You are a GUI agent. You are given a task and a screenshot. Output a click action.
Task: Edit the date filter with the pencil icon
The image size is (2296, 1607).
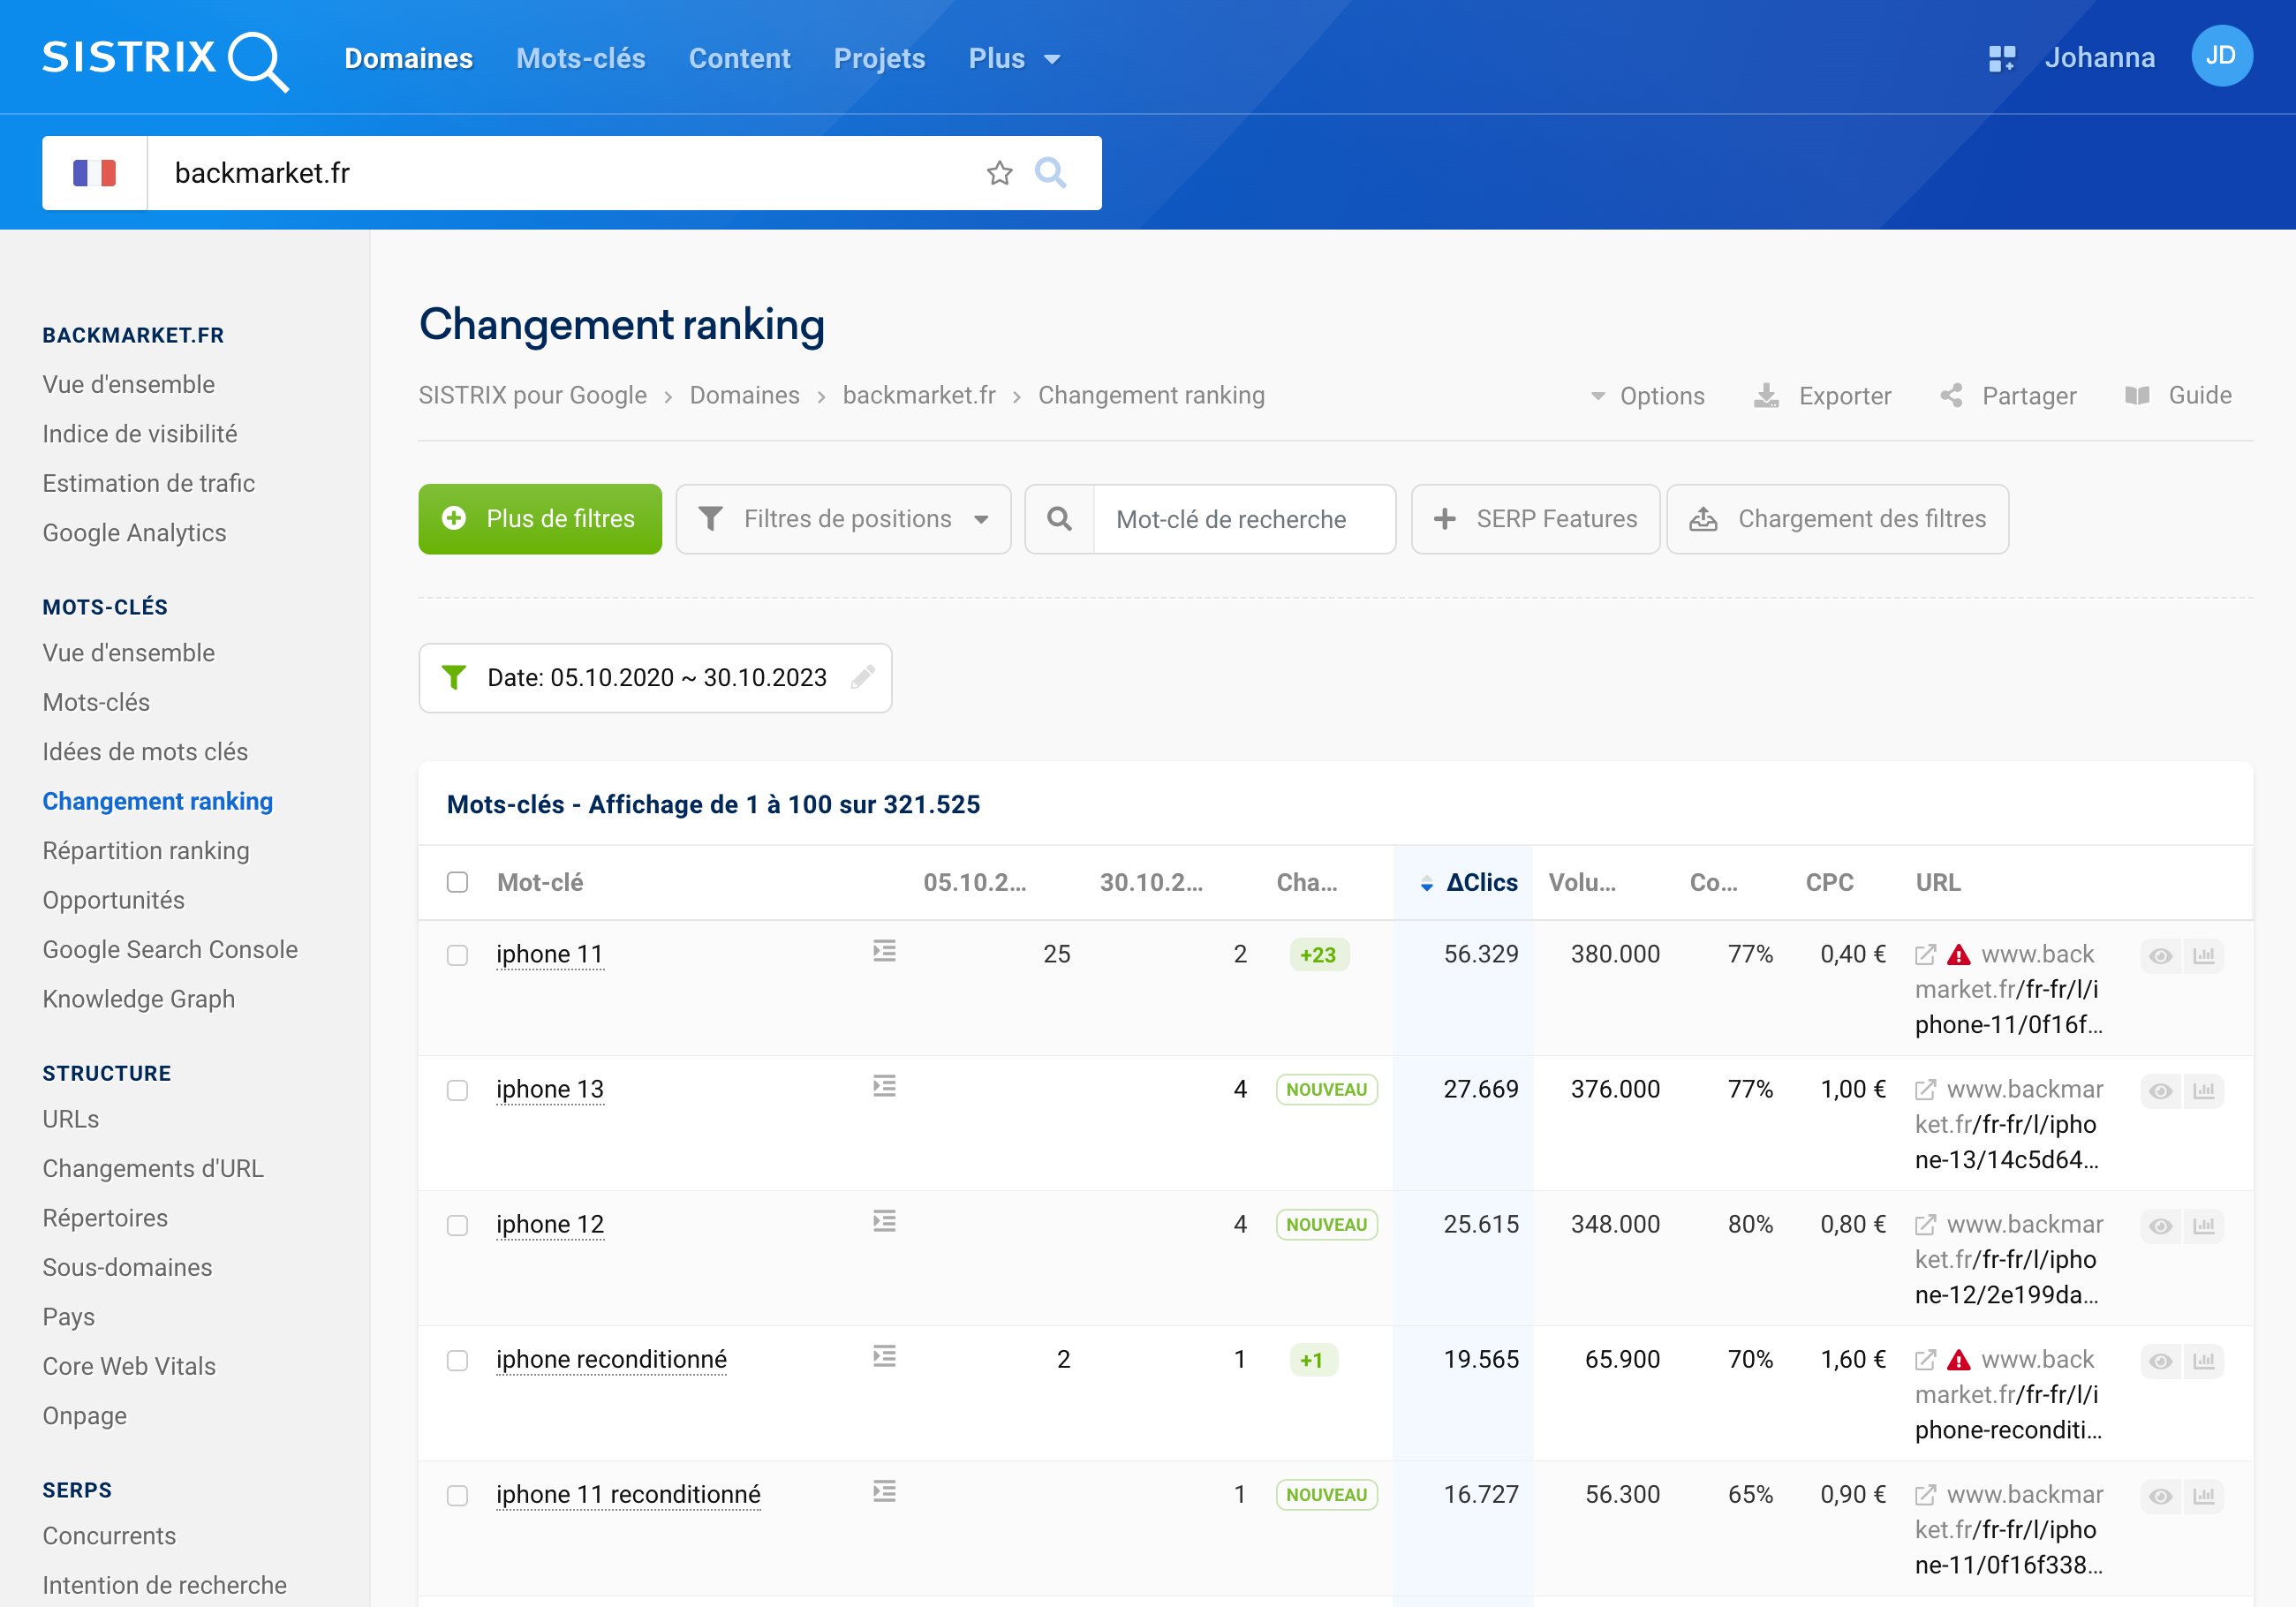point(863,678)
